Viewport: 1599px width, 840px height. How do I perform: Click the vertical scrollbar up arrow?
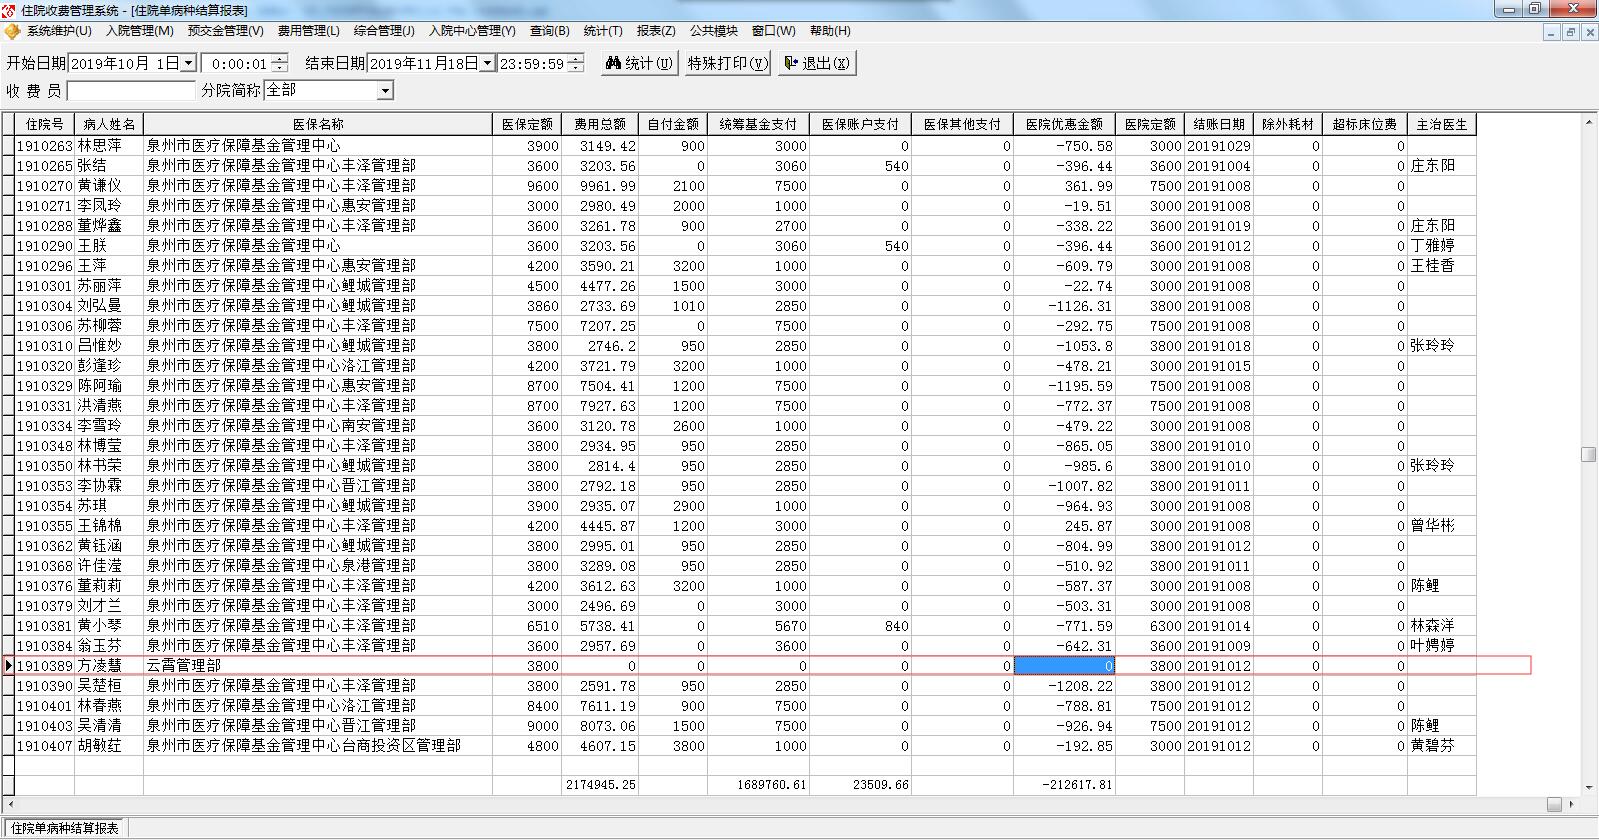pyautogui.click(x=1588, y=122)
